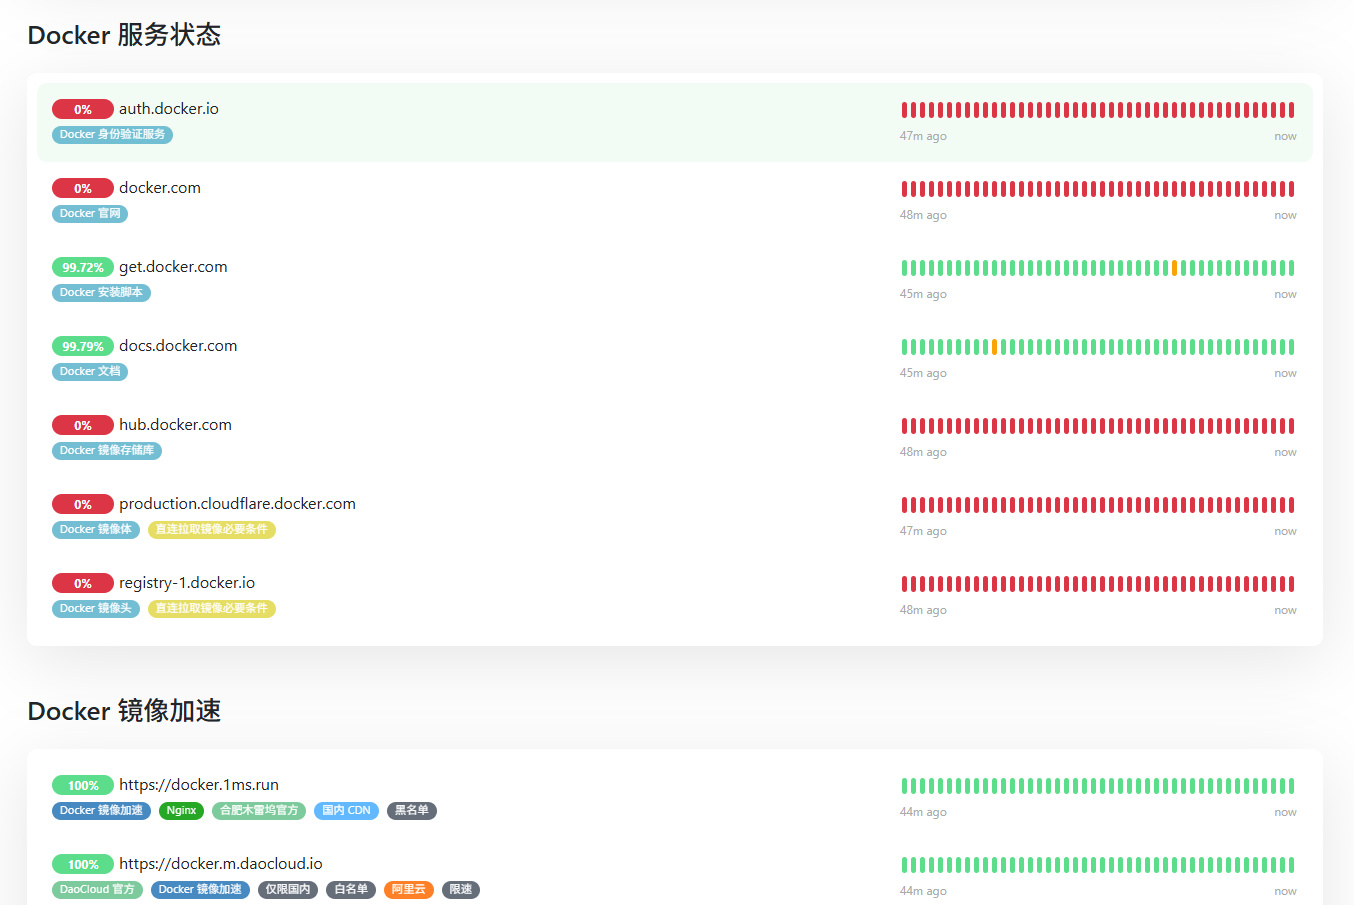The height and width of the screenshot is (905, 1354).
Task: Click the 0% uptime badge for docker.com
Action: (x=83, y=189)
